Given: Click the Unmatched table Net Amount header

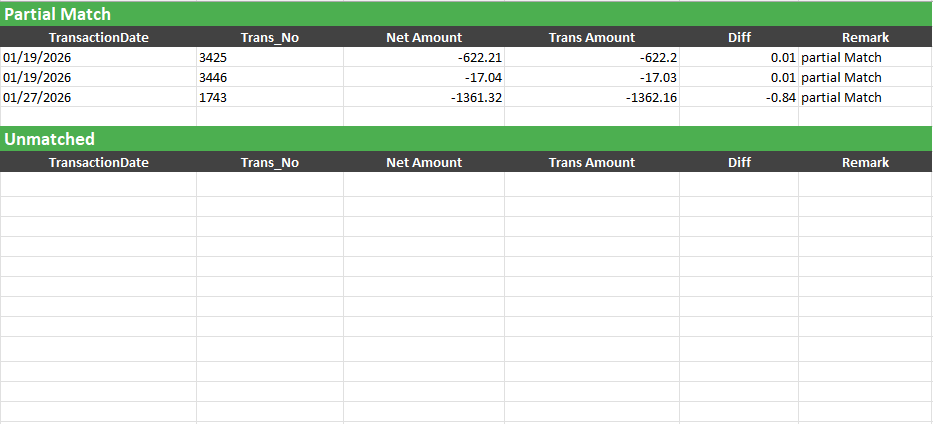Looking at the screenshot, I should click(424, 162).
